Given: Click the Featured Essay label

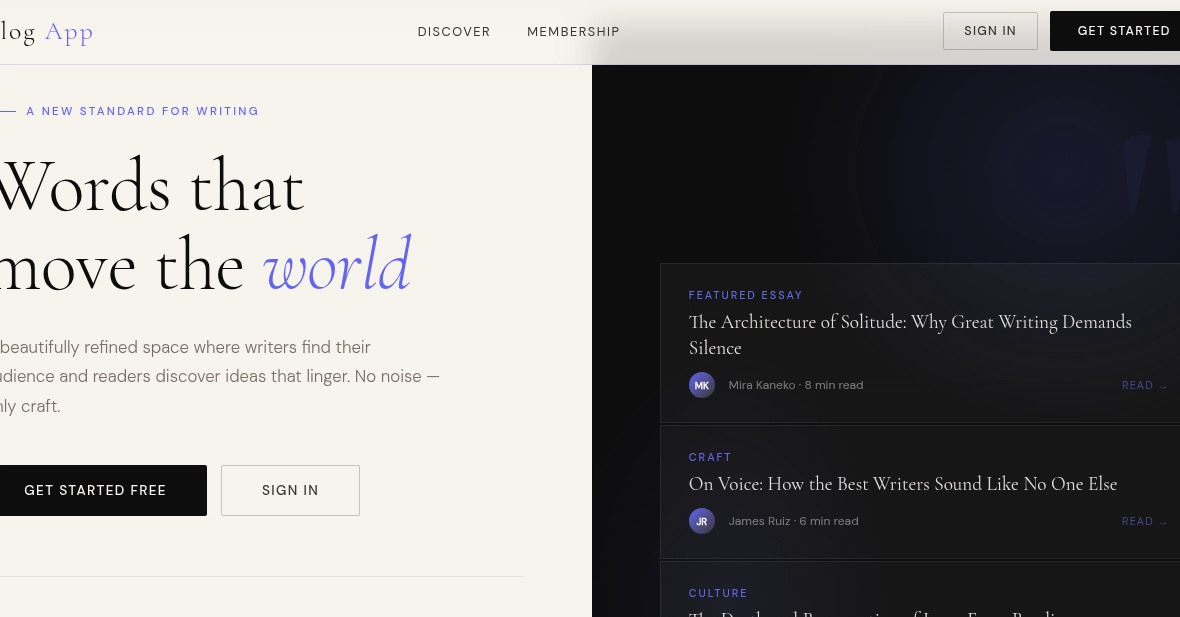Looking at the screenshot, I should pos(745,295).
